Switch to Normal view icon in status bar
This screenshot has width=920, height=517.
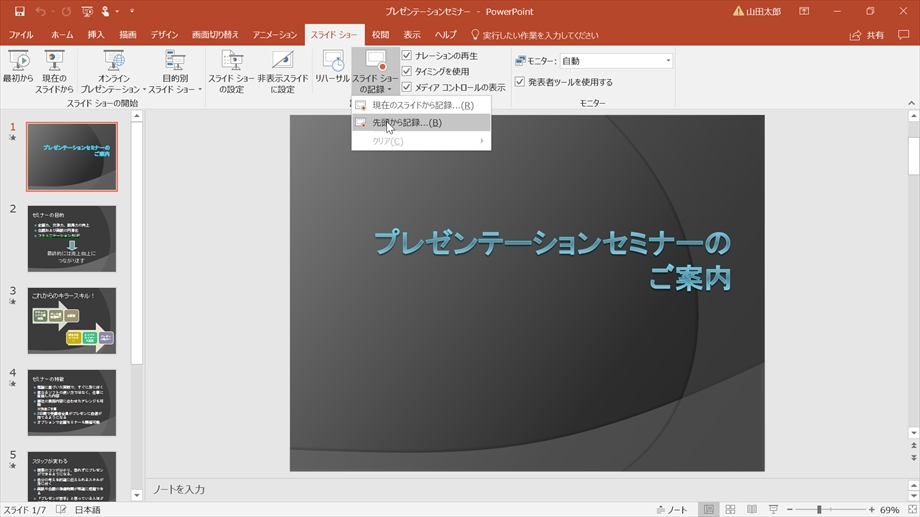tap(709, 509)
